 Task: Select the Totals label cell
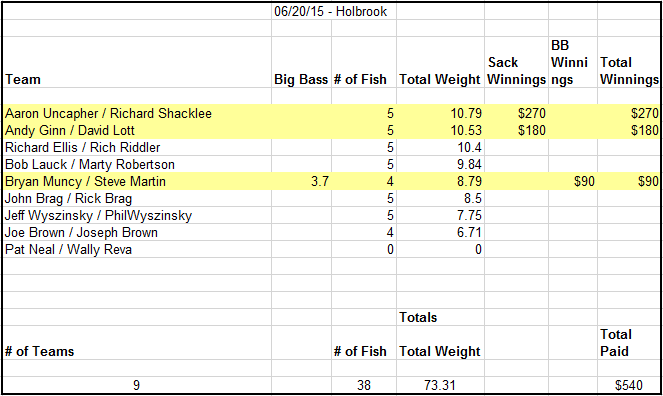pos(440,317)
